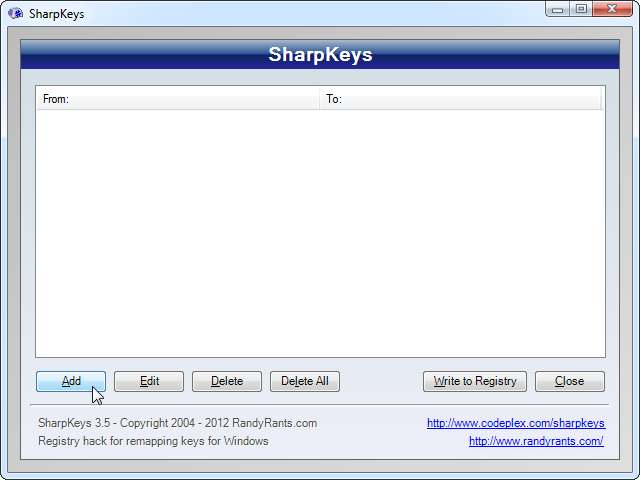Click 'Registry hack for remapping keys' text
This screenshot has width=640, height=480.
(153, 441)
